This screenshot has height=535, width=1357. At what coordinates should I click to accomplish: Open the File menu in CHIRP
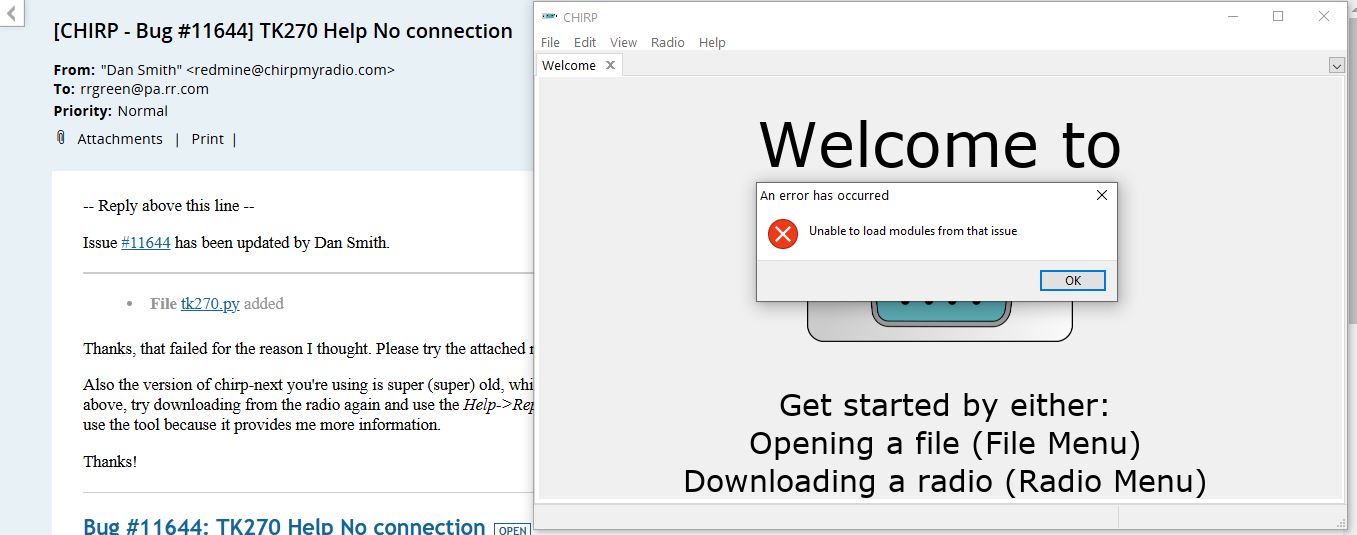(550, 42)
